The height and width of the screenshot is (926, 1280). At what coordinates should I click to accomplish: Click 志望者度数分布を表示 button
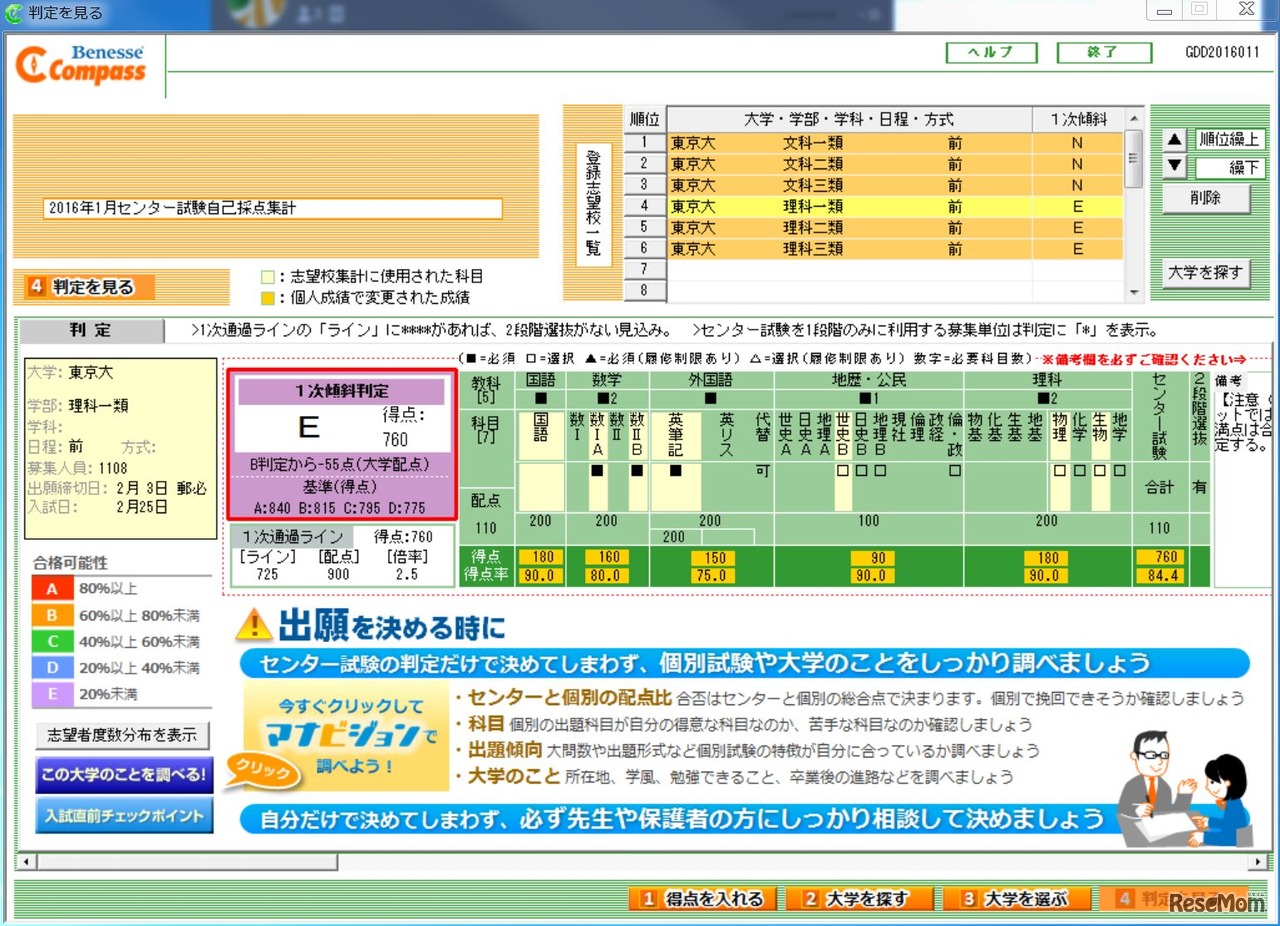(x=123, y=735)
